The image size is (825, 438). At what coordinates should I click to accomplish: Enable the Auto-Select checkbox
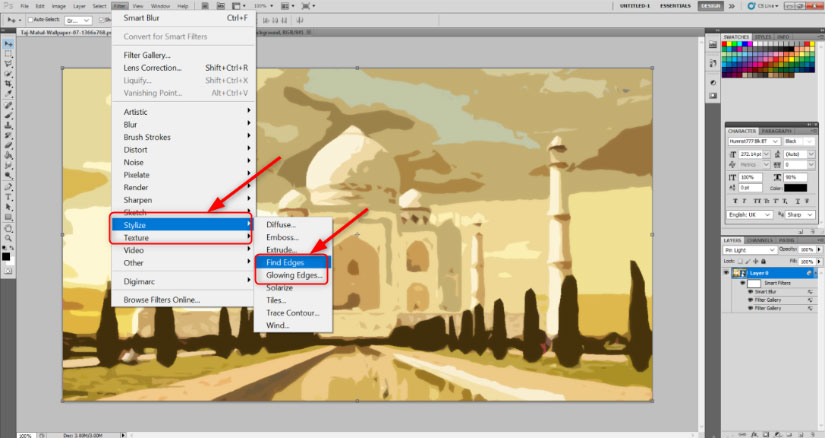click(30, 19)
